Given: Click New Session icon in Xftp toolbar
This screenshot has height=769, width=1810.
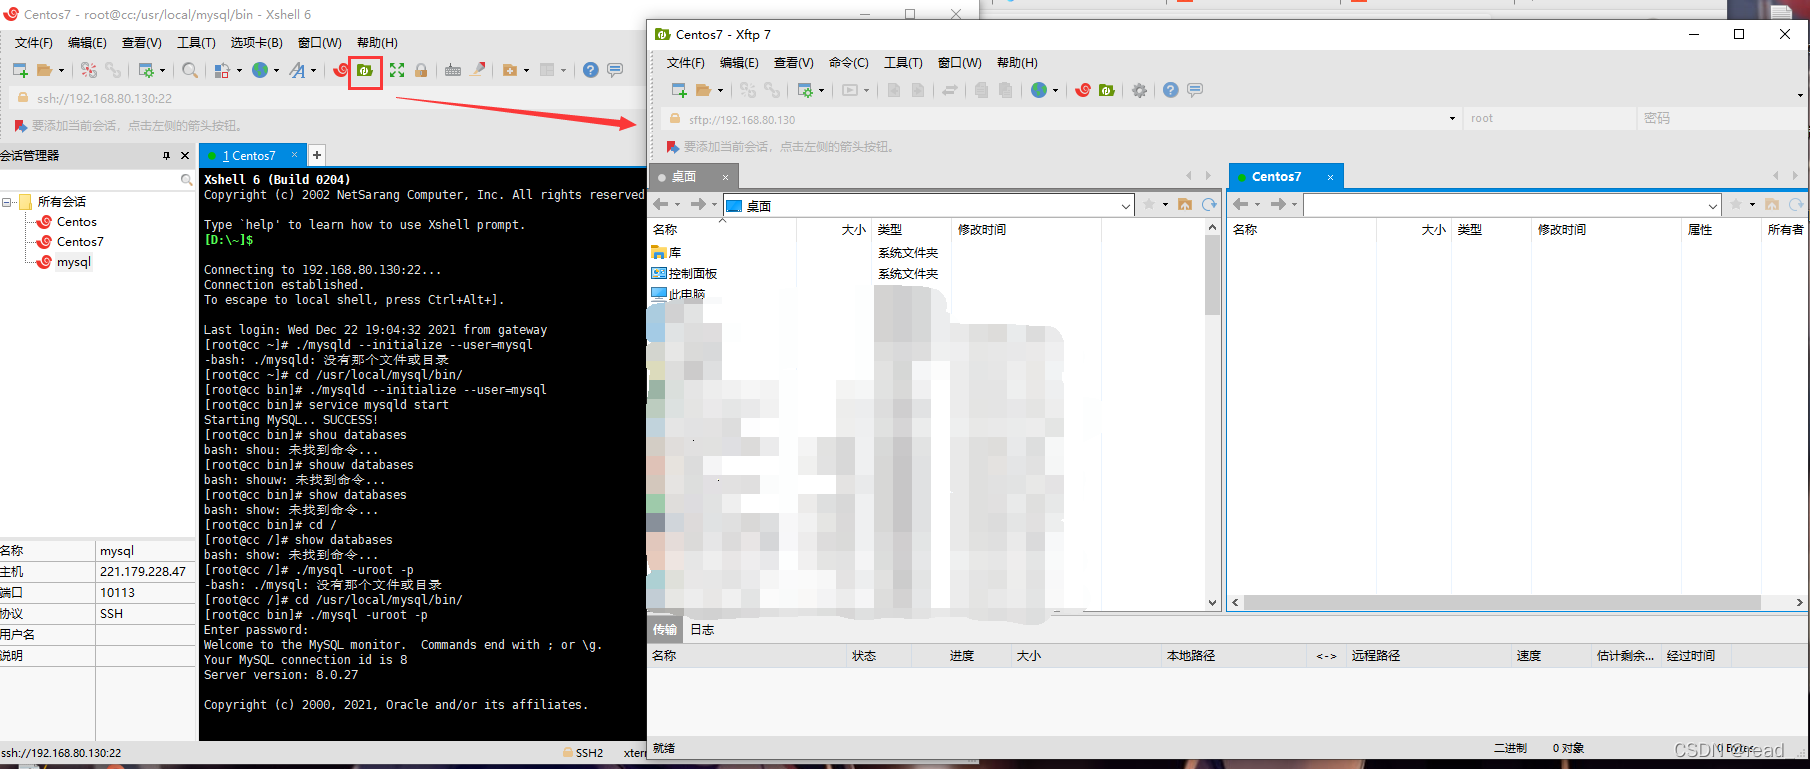Looking at the screenshot, I should click(x=679, y=90).
